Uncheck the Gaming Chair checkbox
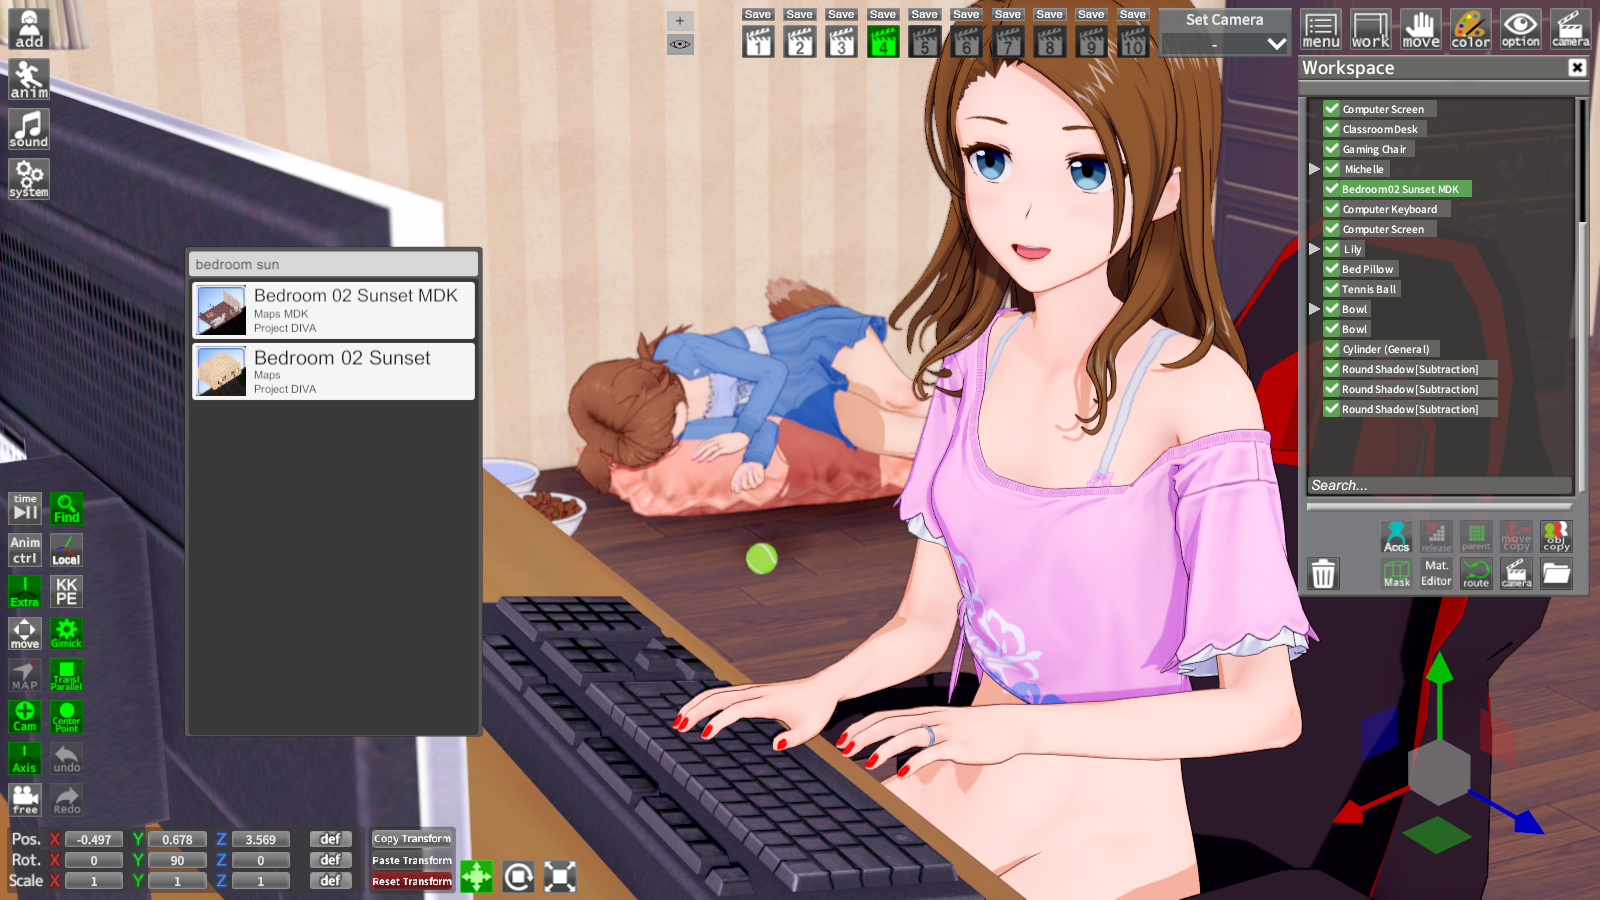 pyautogui.click(x=1332, y=148)
